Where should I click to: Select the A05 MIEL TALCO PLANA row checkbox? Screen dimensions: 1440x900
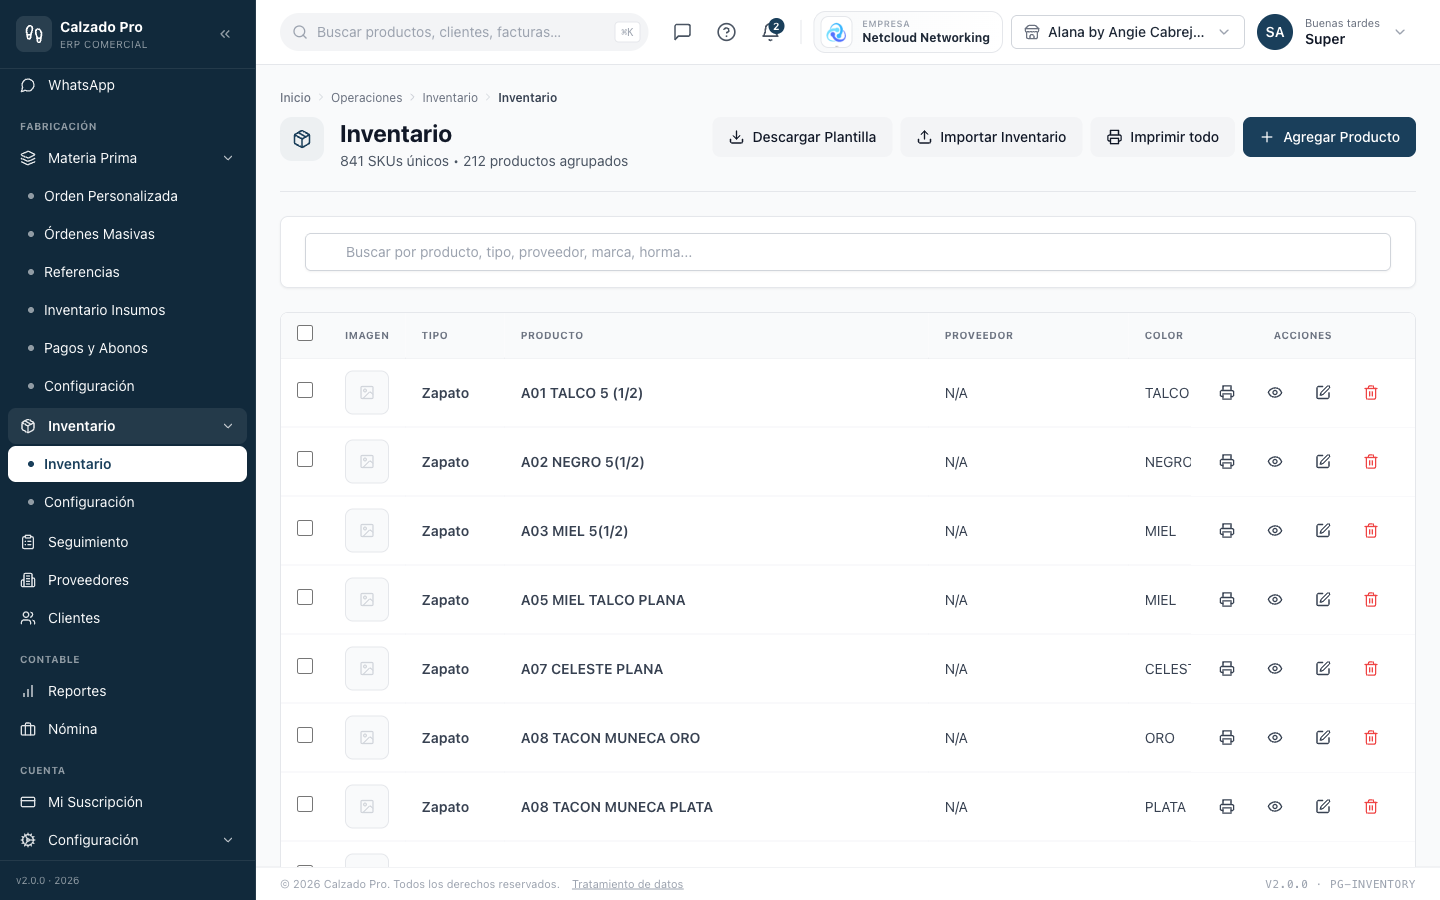(x=305, y=597)
